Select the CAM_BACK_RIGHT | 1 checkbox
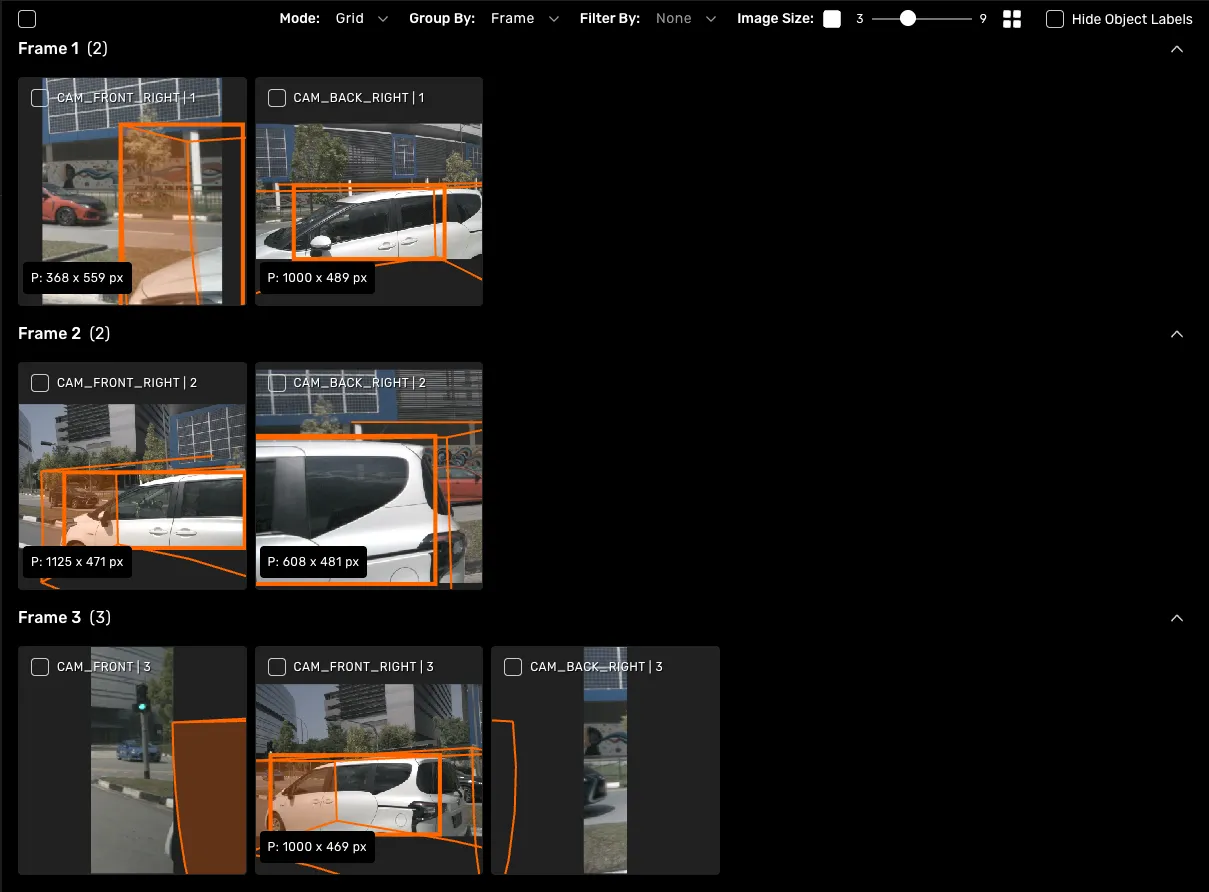This screenshot has height=892, width=1209. pos(277,97)
